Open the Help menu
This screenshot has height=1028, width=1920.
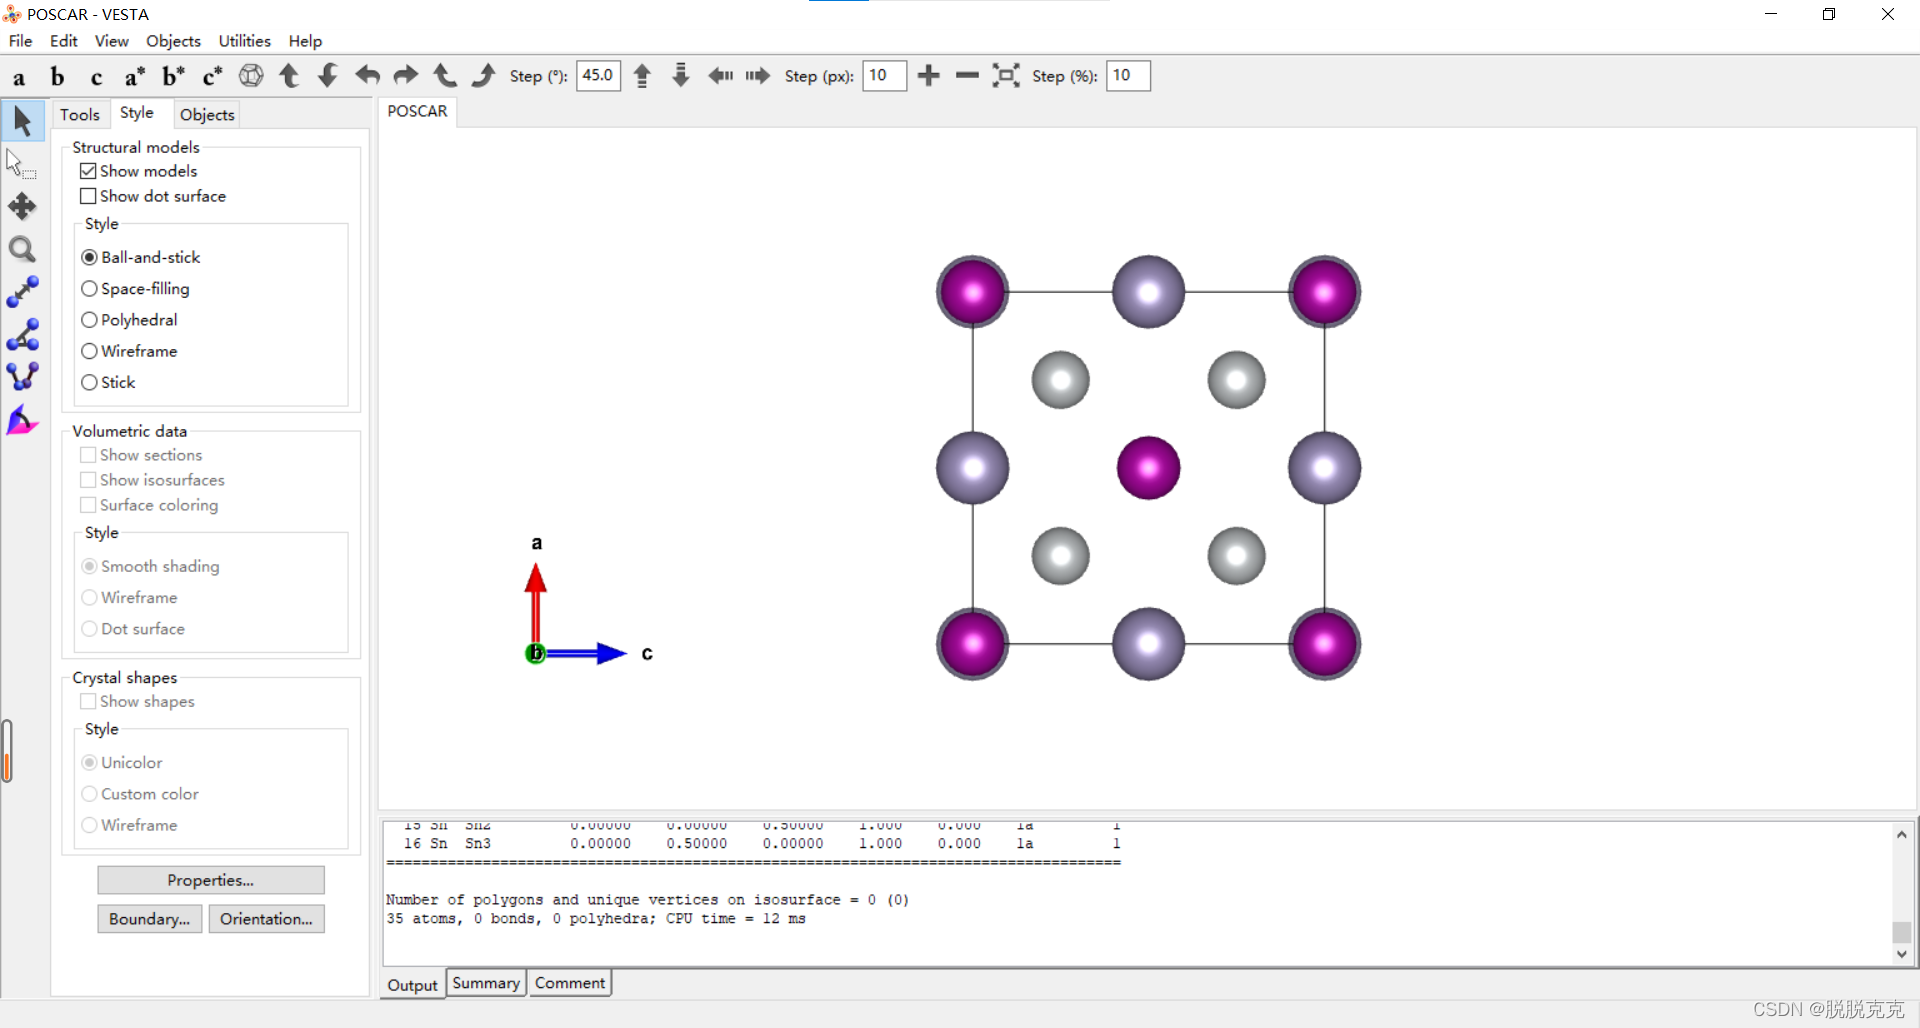[x=305, y=41]
